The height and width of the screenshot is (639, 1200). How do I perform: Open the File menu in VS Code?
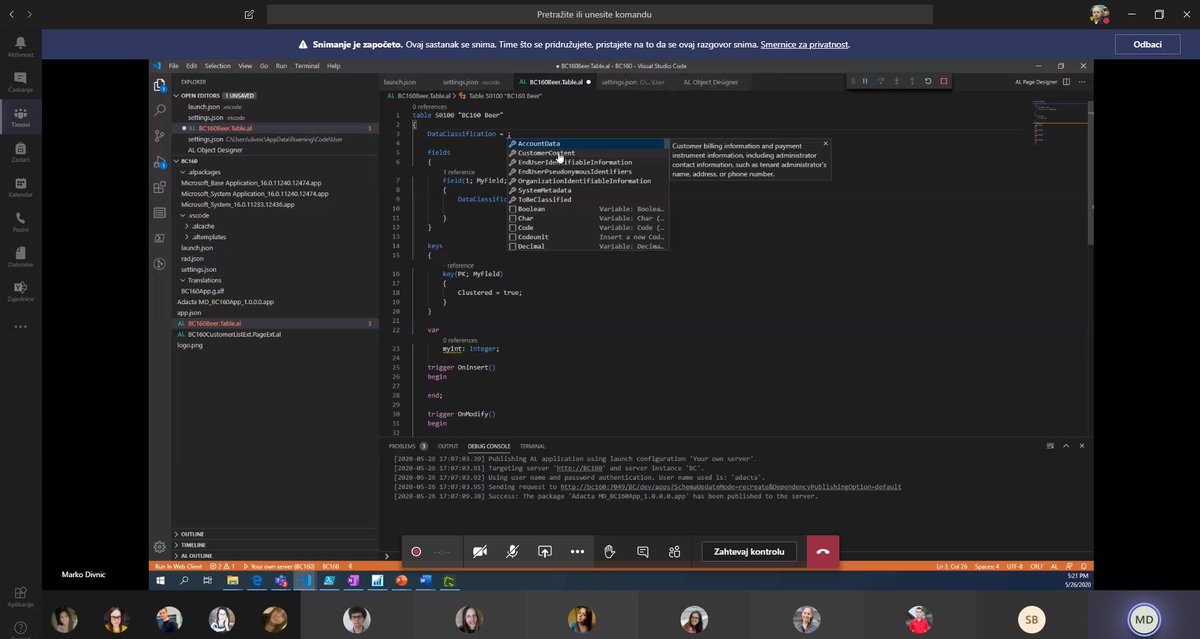coord(174,66)
